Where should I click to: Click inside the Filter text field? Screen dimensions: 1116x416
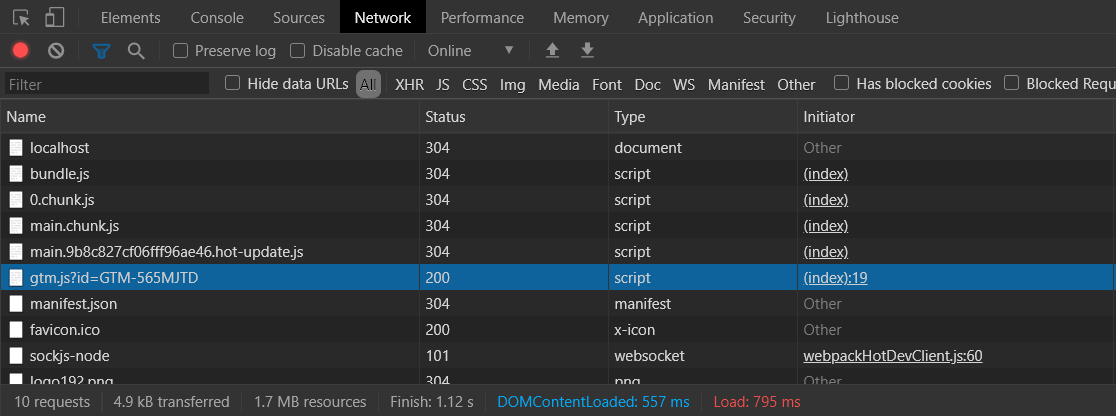point(105,84)
